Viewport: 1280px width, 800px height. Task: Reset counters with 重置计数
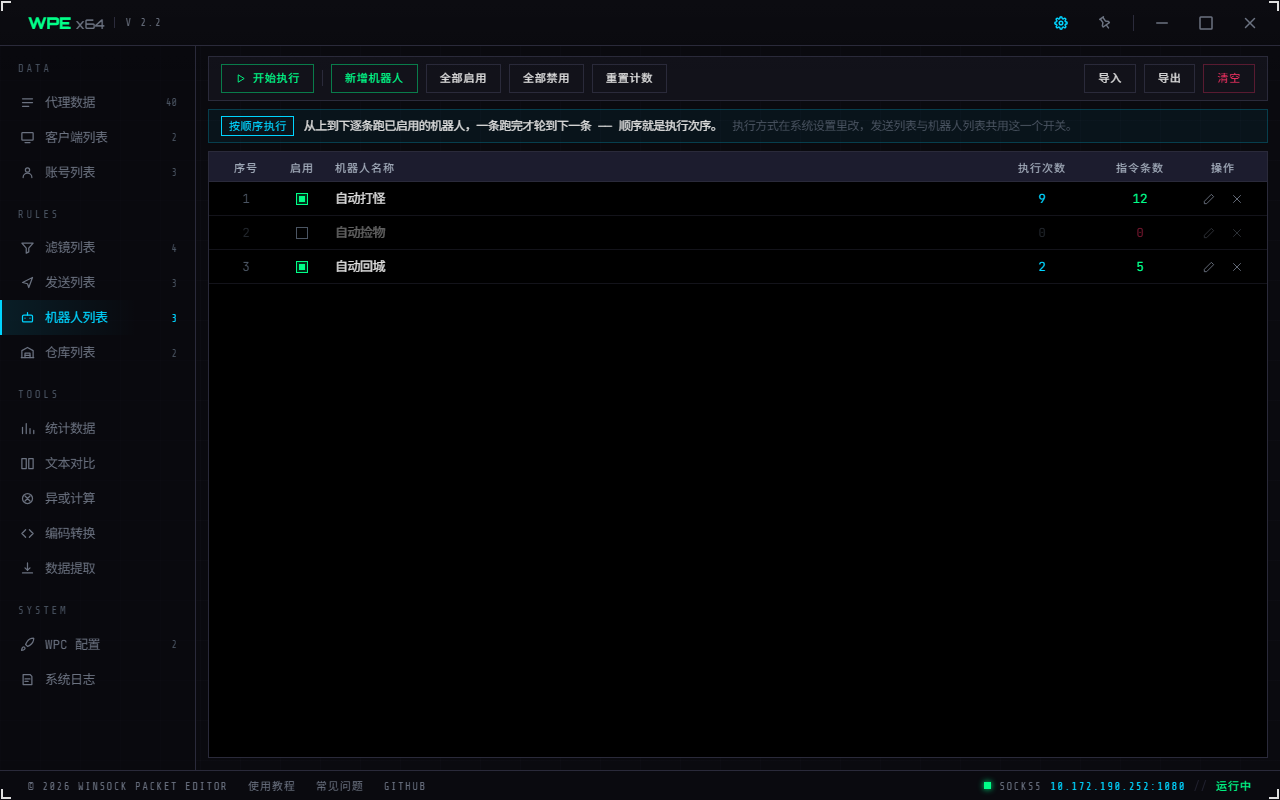coord(629,78)
